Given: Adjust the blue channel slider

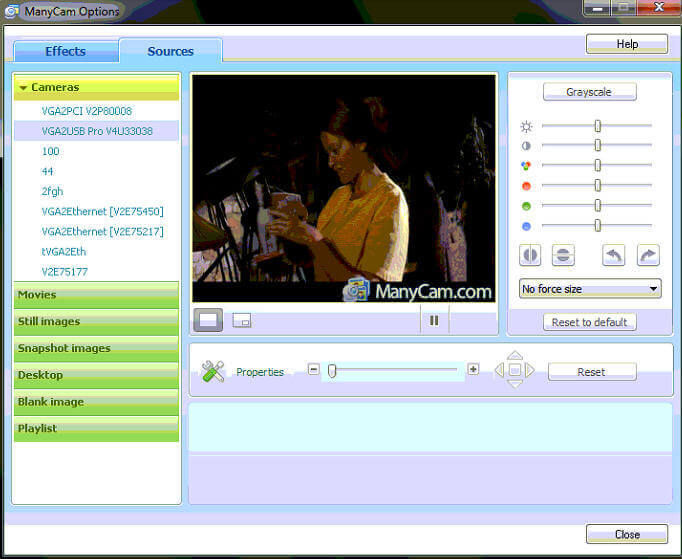Looking at the screenshot, I should point(597,225).
